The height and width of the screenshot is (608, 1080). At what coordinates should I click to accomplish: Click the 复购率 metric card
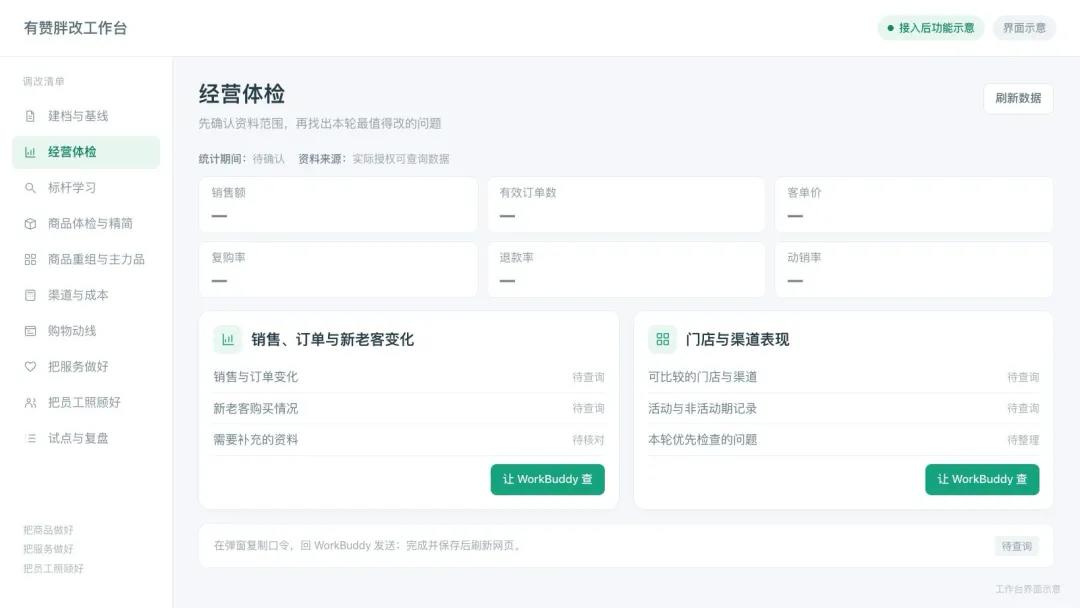click(x=338, y=269)
